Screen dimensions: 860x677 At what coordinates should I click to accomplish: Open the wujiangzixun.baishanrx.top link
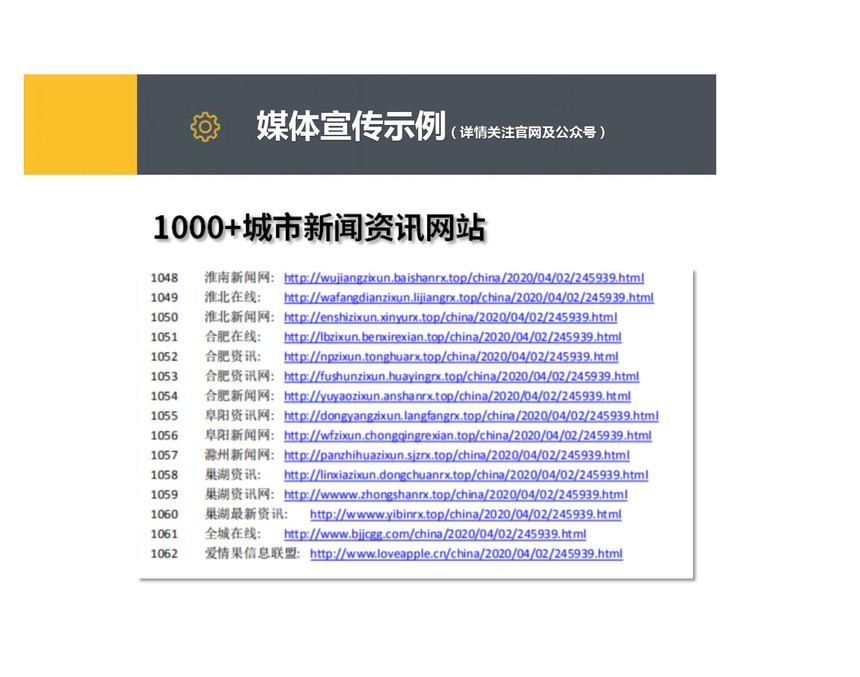(464, 278)
